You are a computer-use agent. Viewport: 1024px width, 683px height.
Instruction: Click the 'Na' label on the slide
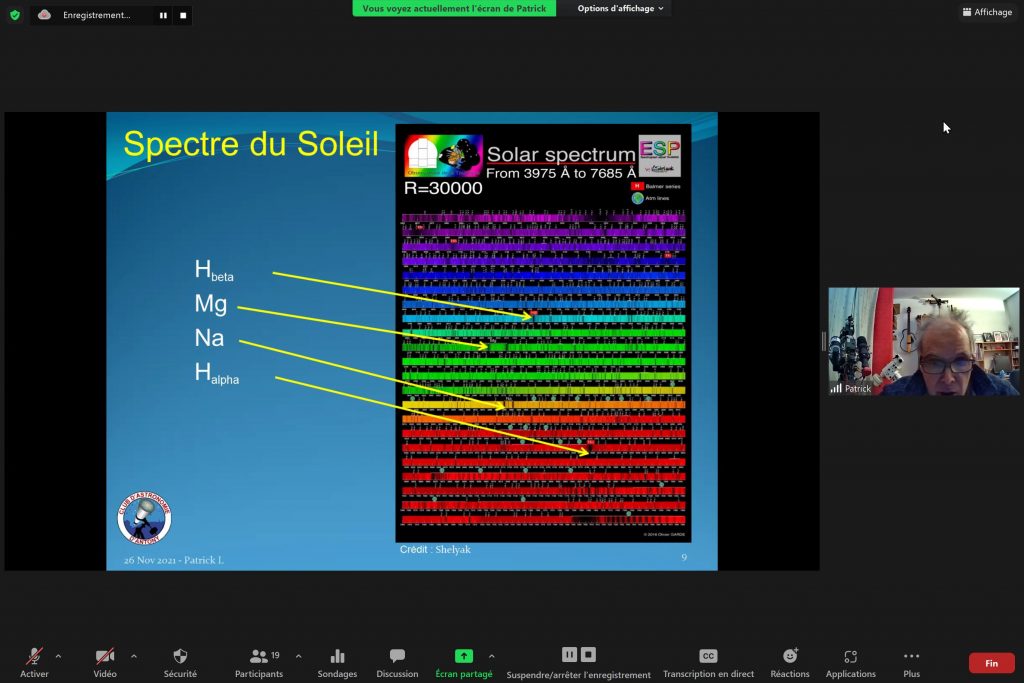tap(209, 338)
